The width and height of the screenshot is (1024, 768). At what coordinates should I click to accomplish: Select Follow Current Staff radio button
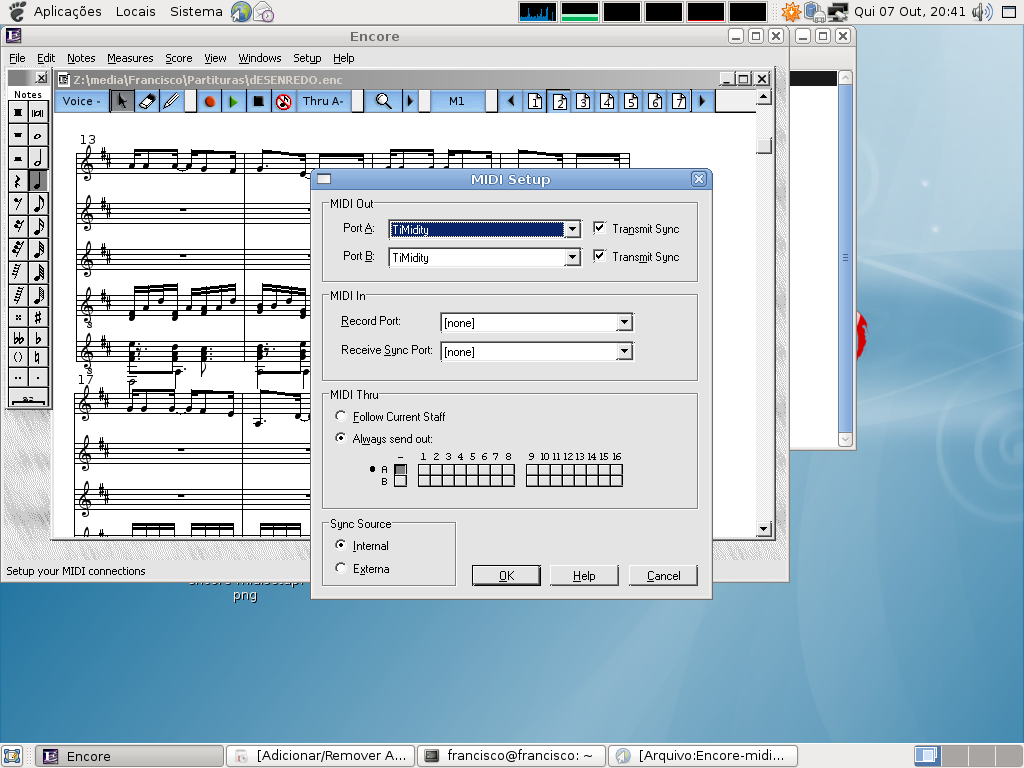341,416
